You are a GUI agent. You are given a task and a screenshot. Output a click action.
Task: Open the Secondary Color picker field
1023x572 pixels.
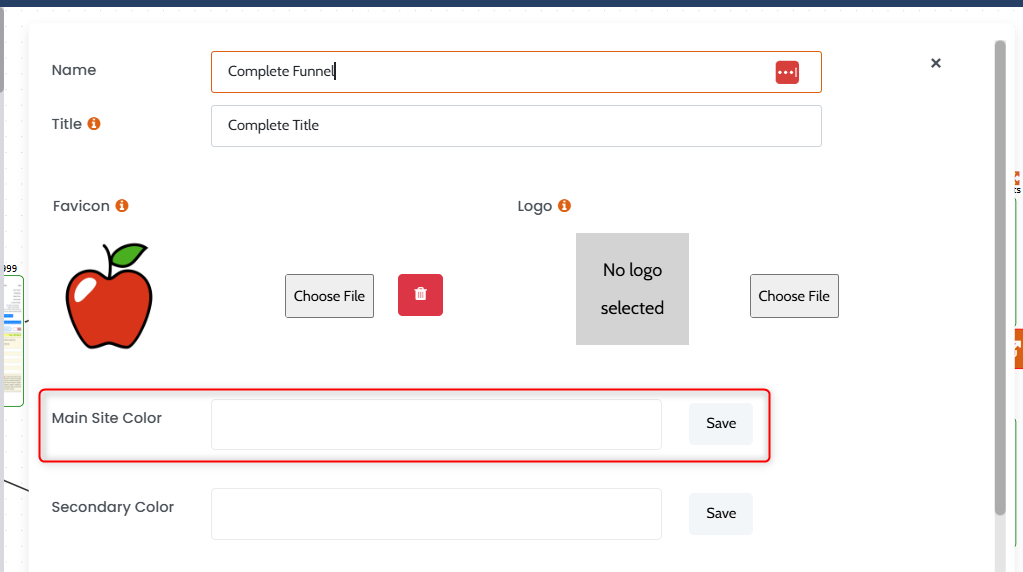coord(436,513)
